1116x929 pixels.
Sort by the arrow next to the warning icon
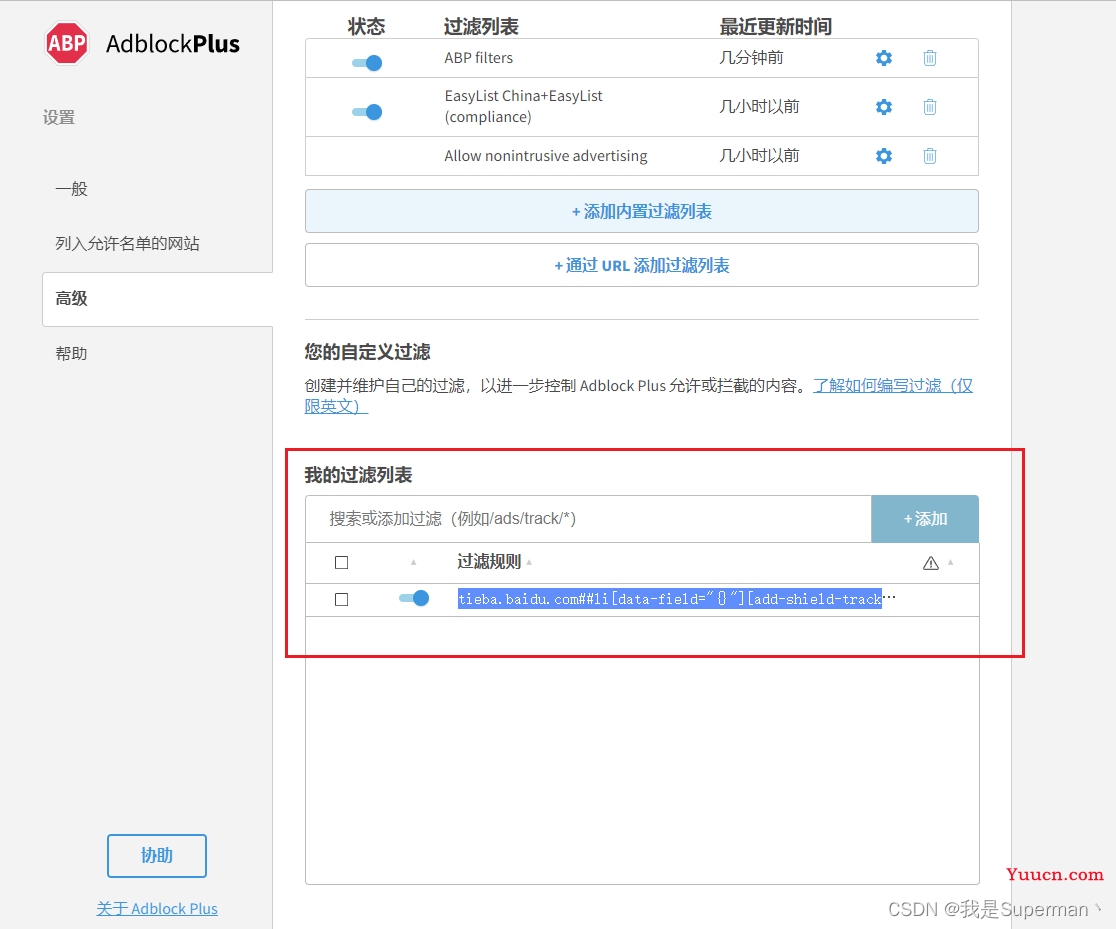950,562
